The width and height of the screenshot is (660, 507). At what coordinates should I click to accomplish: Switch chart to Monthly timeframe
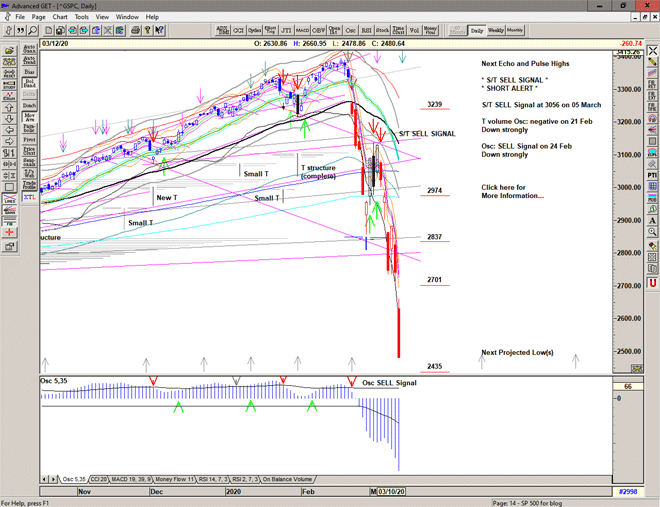515,30
